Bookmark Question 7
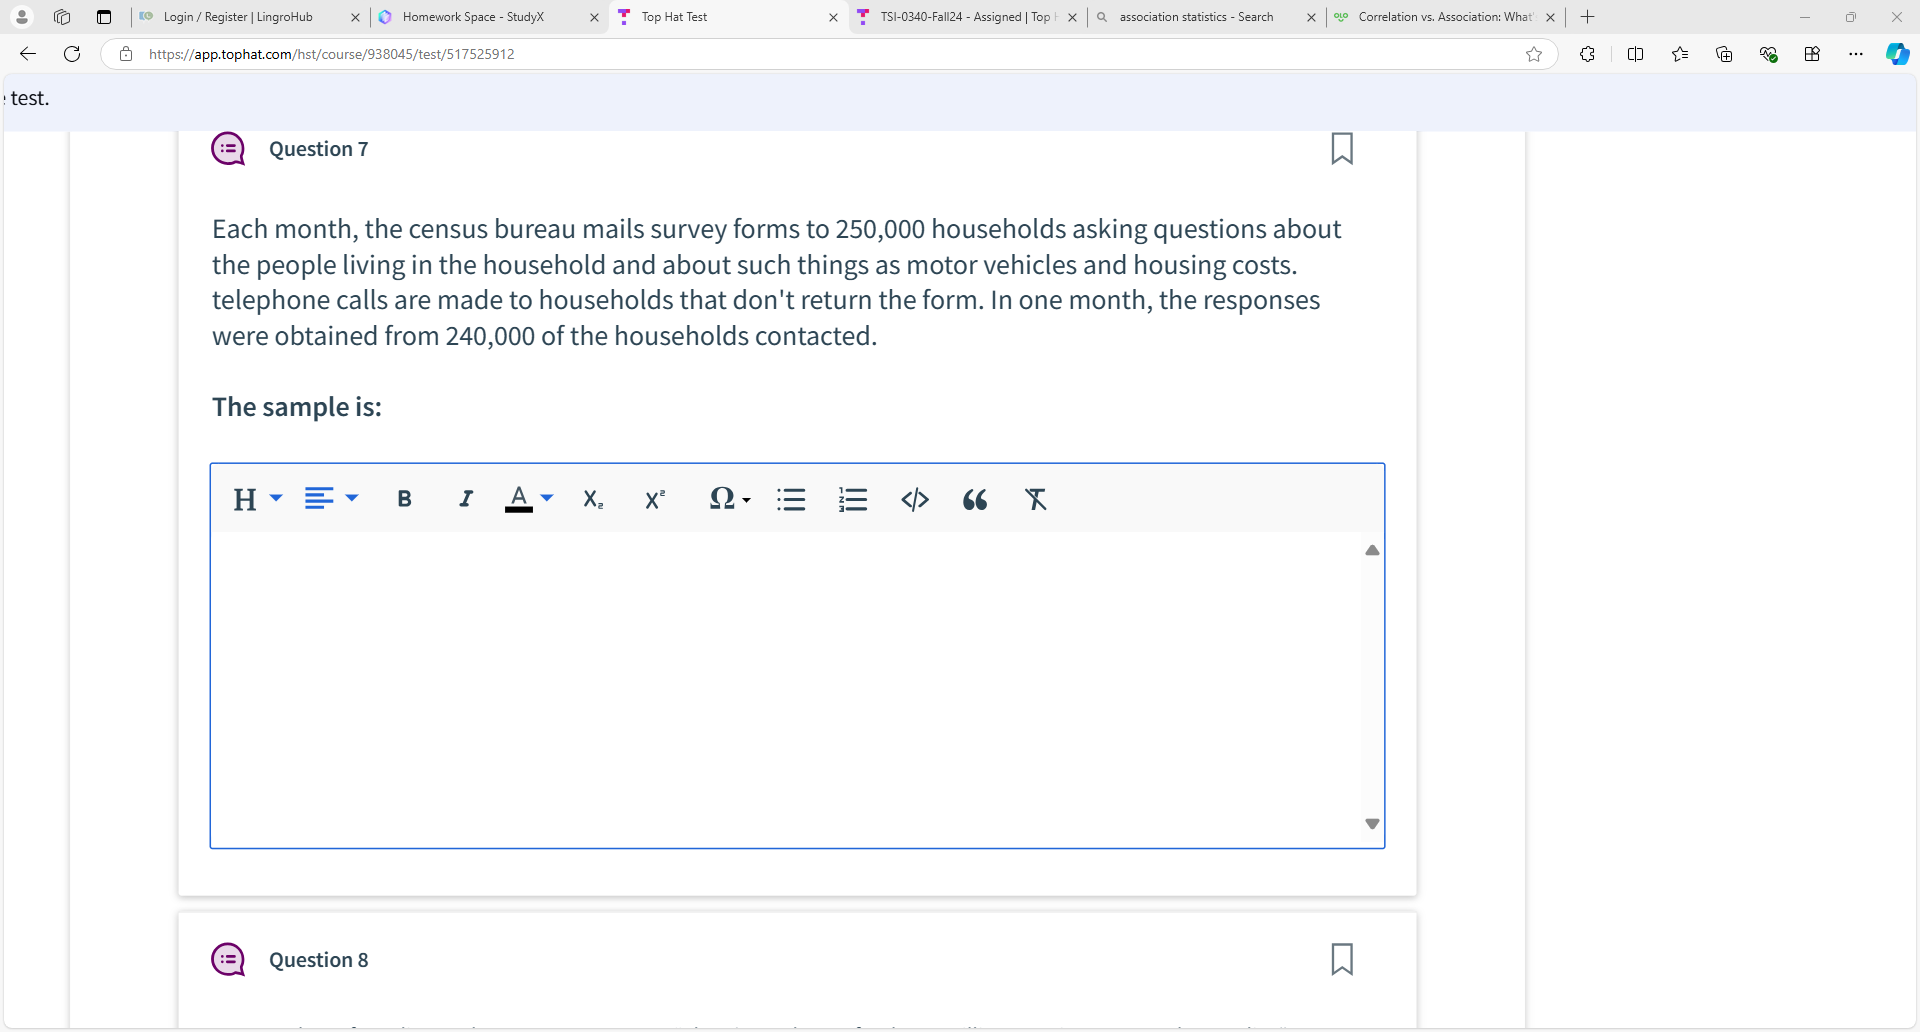The width and height of the screenshot is (1920, 1032). (x=1342, y=148)
